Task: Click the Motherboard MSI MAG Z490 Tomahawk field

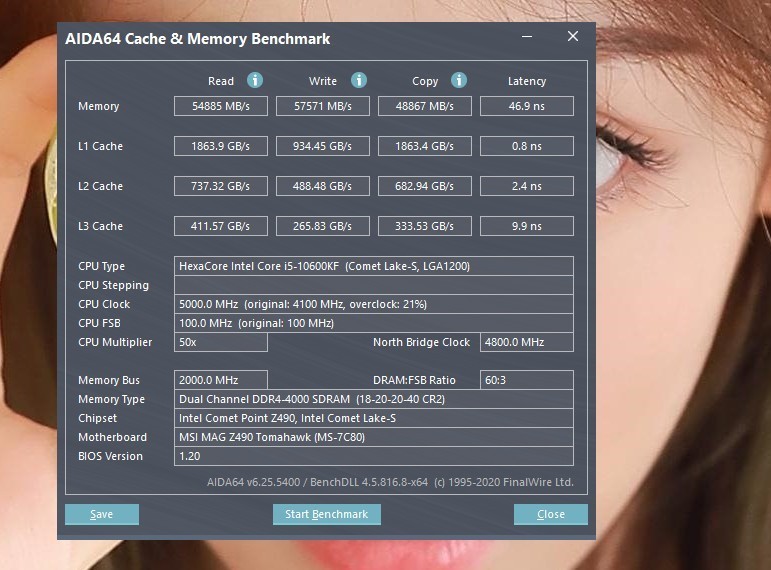Action: (374, 437)
